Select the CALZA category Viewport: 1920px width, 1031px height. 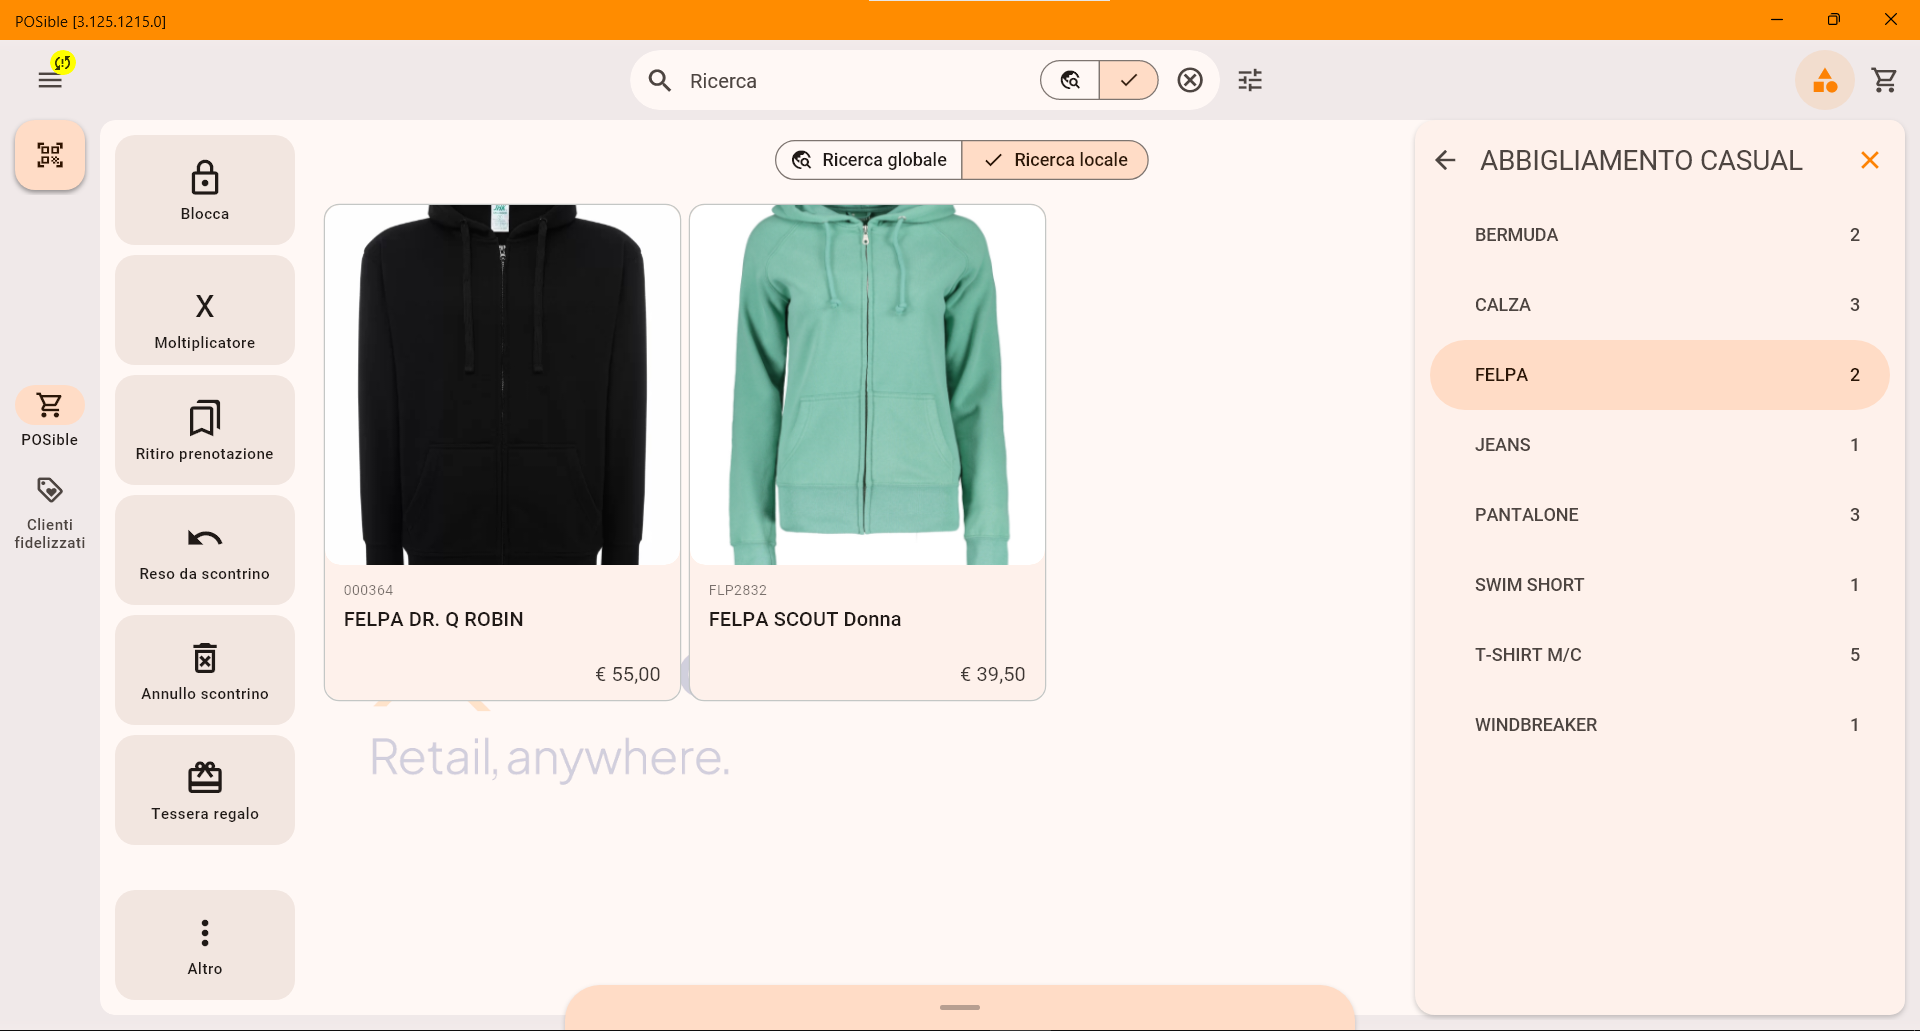(1660, 305)
